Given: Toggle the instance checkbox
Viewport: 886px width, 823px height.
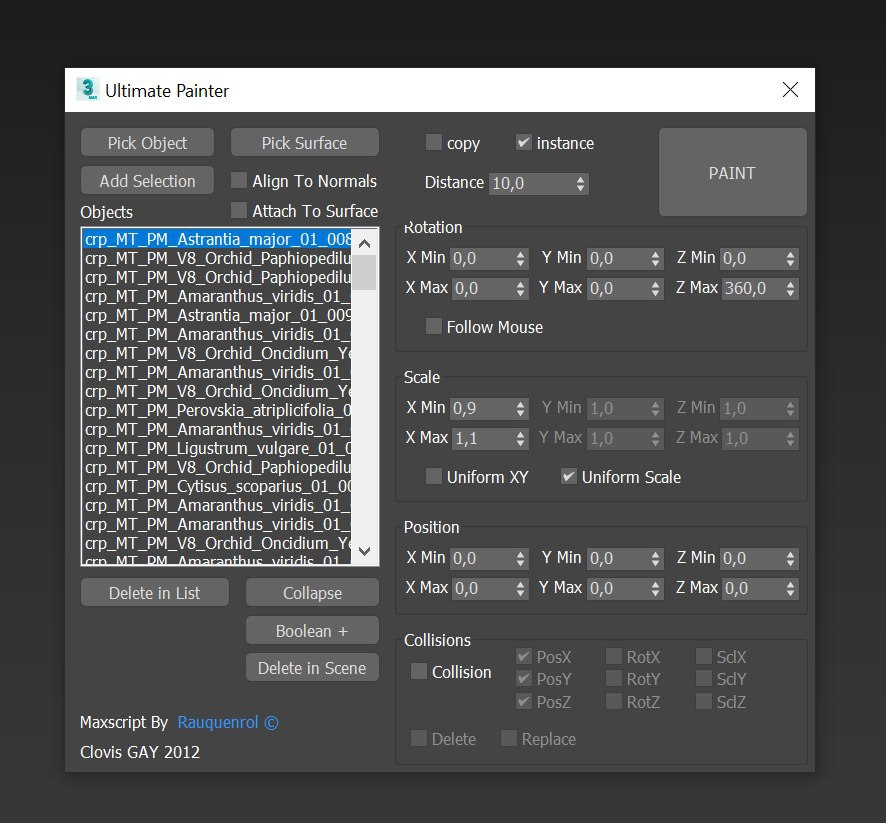Looking at the screenshot, I should pos(523,142).
